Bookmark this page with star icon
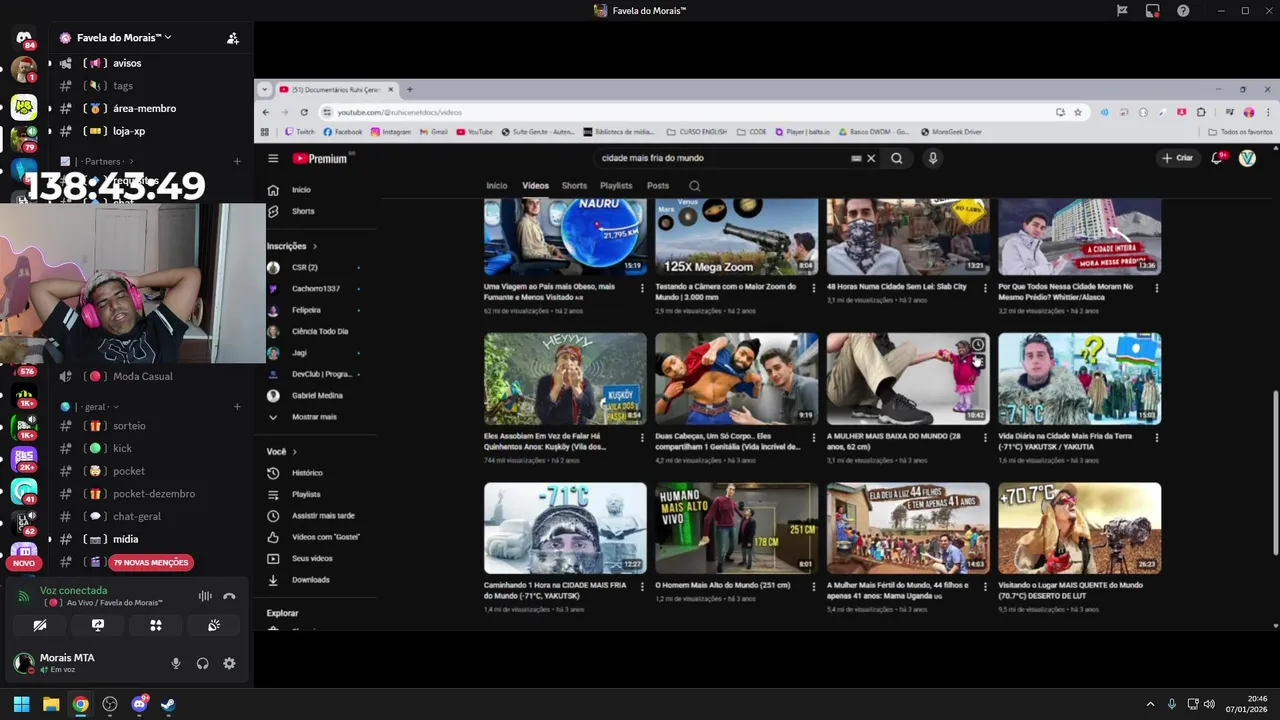 point(1078,112)
